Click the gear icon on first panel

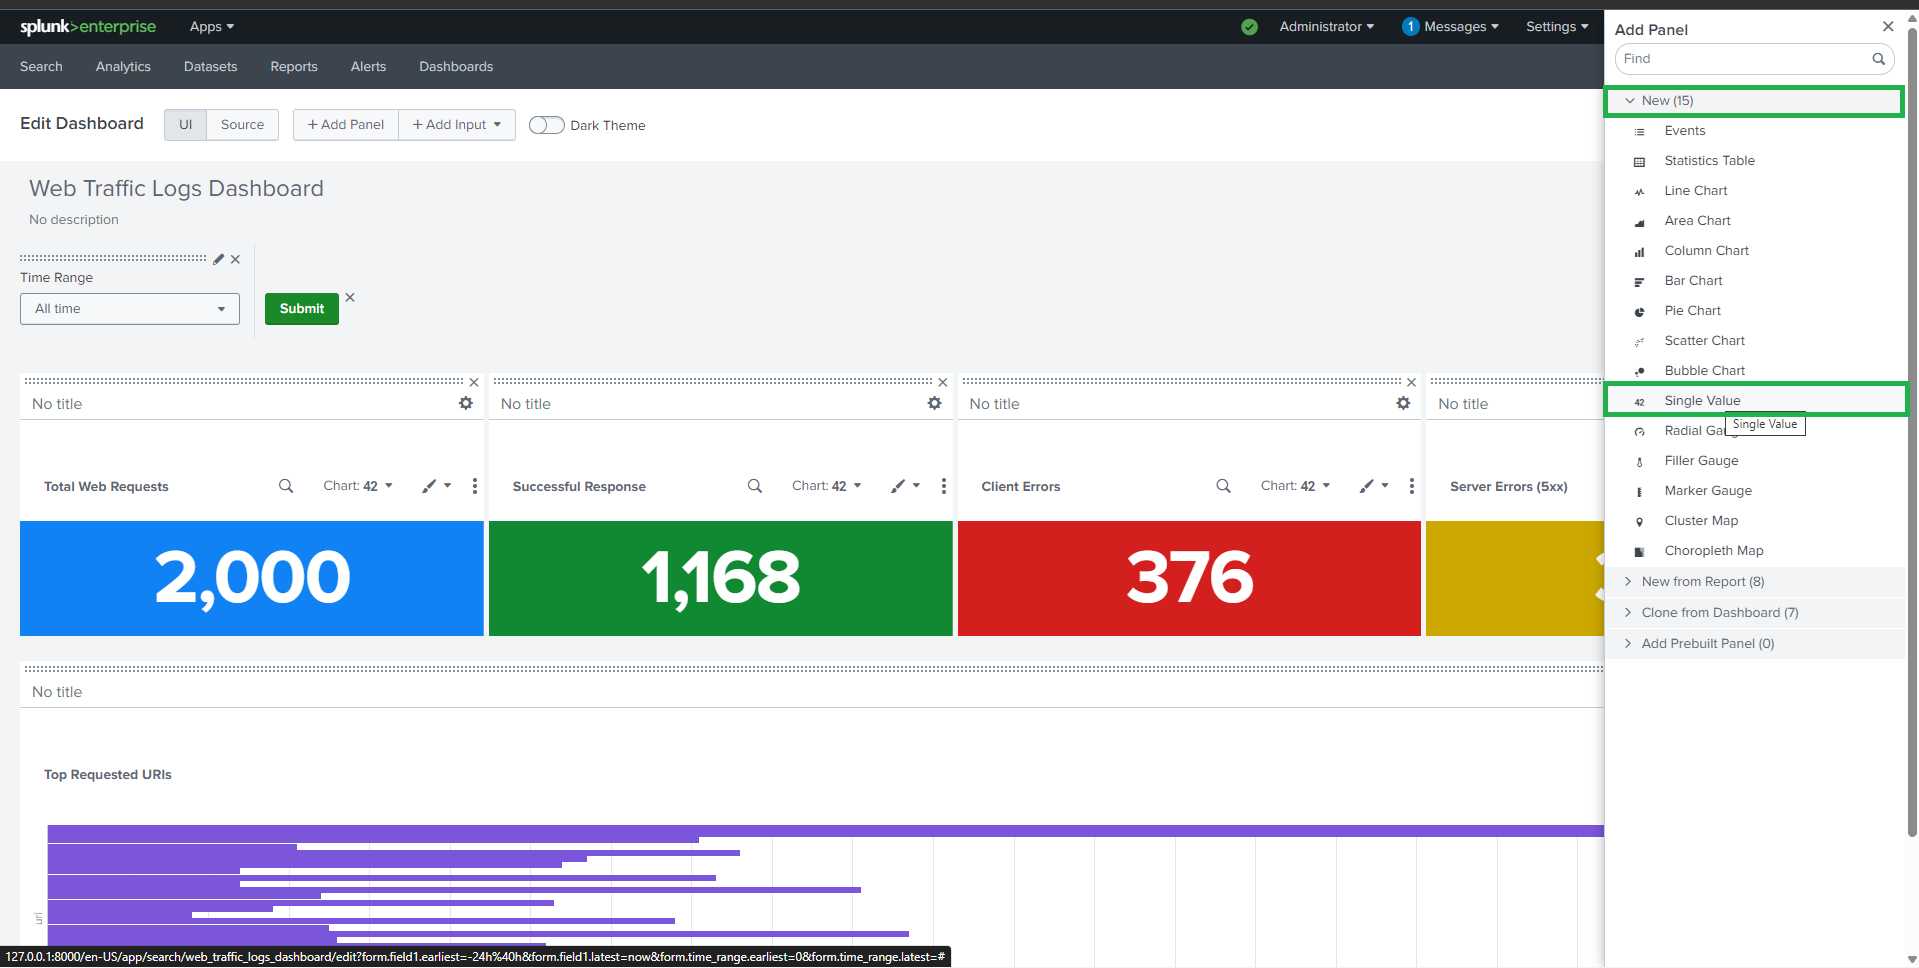pos(465,403)
